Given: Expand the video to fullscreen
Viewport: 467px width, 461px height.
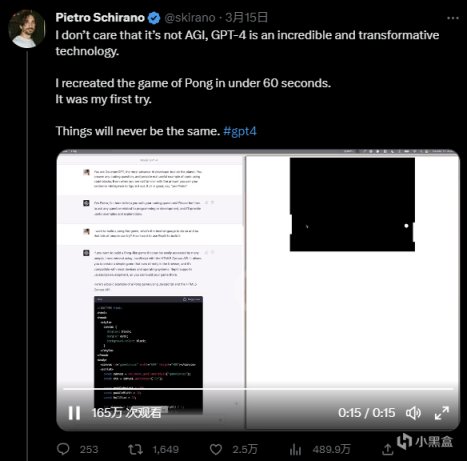Looking at the screenshot, I should 442,413.
